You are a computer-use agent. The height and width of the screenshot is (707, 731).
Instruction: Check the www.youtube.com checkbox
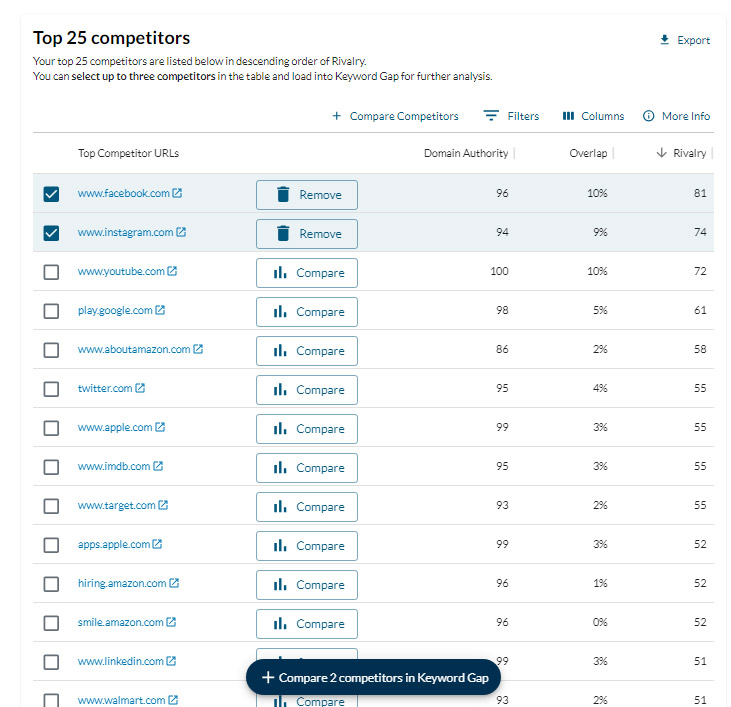[x=51, y=272]
